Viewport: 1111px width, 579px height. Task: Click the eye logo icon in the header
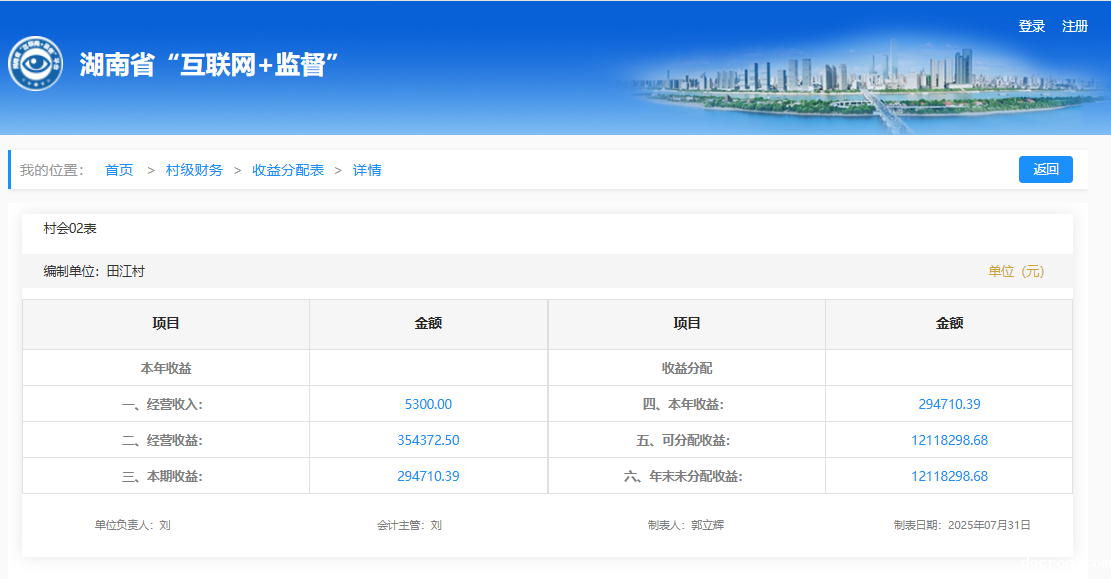tap(36, 64)
